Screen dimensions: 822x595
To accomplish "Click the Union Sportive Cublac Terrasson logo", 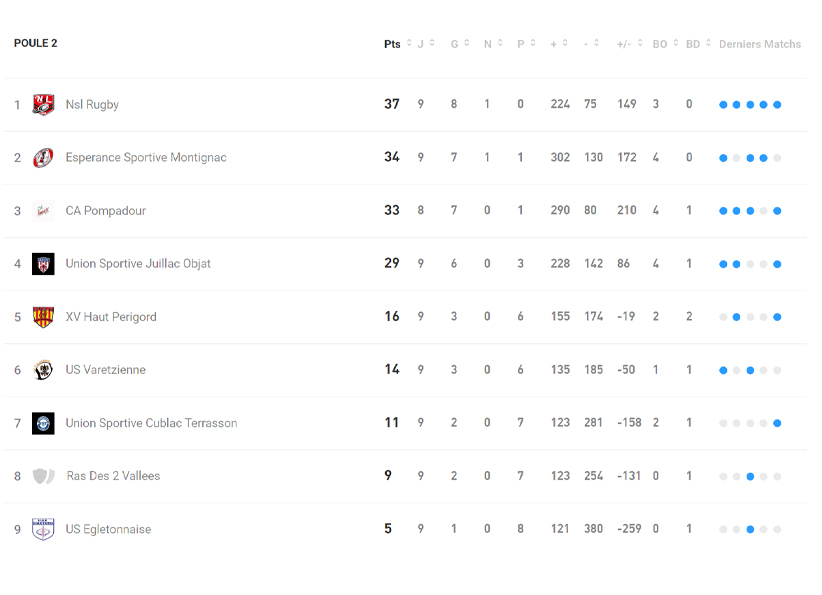I will tap(43, 423).
